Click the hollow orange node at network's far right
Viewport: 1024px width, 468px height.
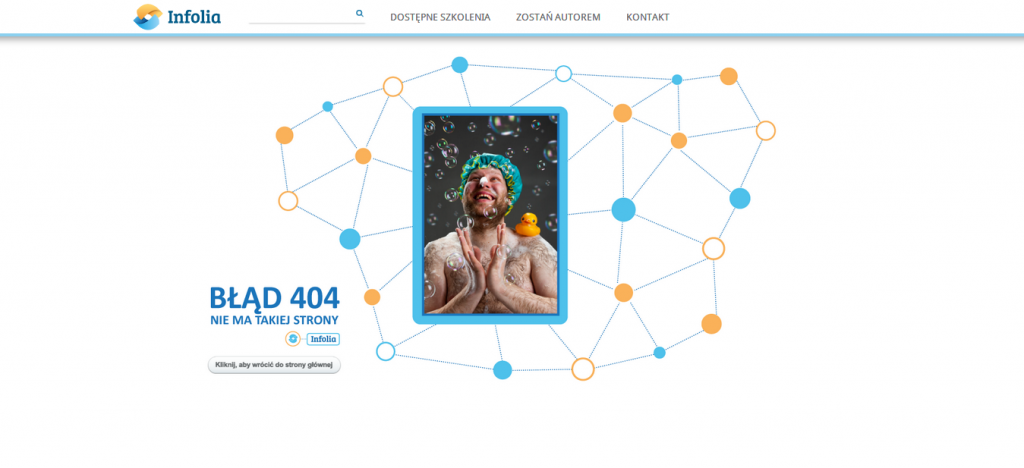point(765,131)
